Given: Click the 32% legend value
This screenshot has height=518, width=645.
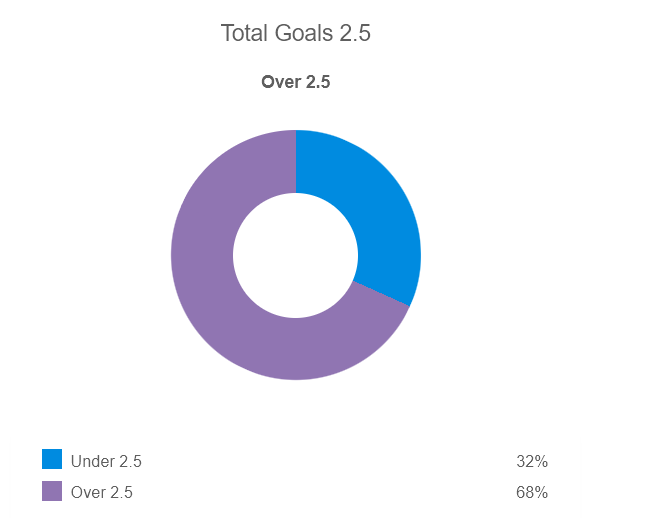Looking at the screenshot, I should [x=532, y=461].
